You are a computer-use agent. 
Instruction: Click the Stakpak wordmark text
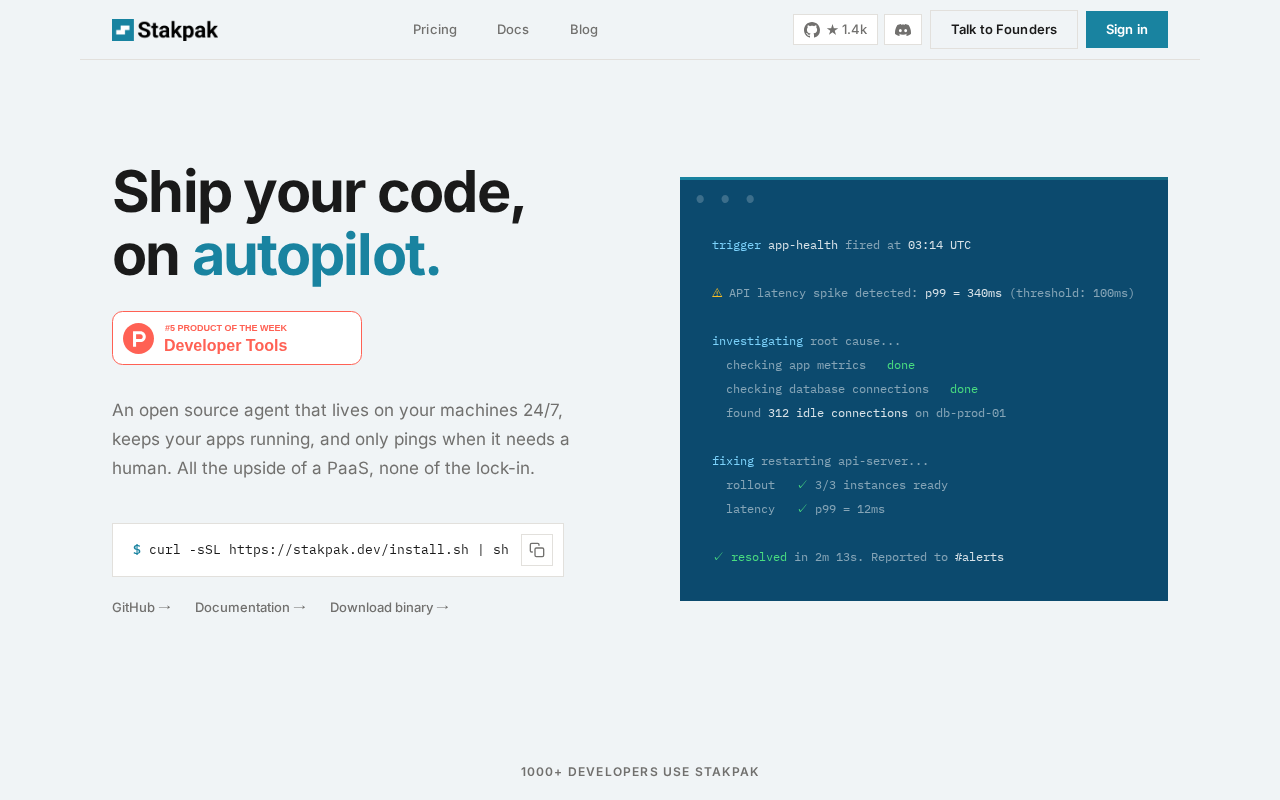pos(178,30)
